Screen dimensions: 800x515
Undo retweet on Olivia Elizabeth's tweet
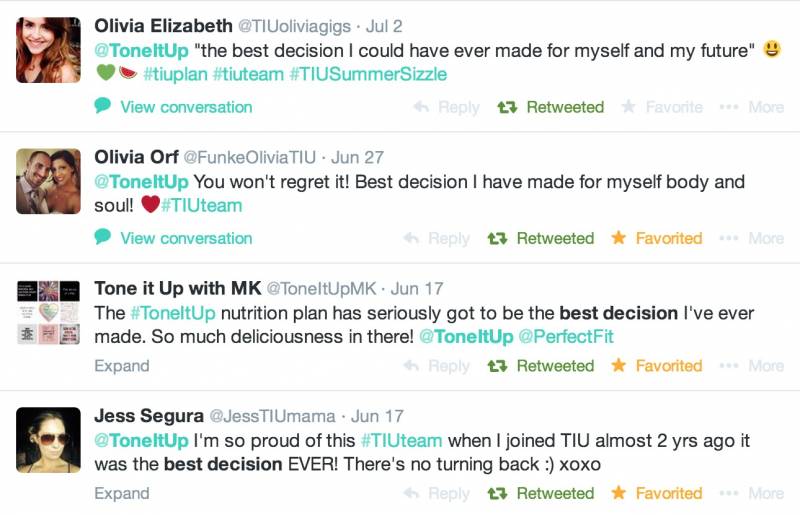(x=551, y=107)
